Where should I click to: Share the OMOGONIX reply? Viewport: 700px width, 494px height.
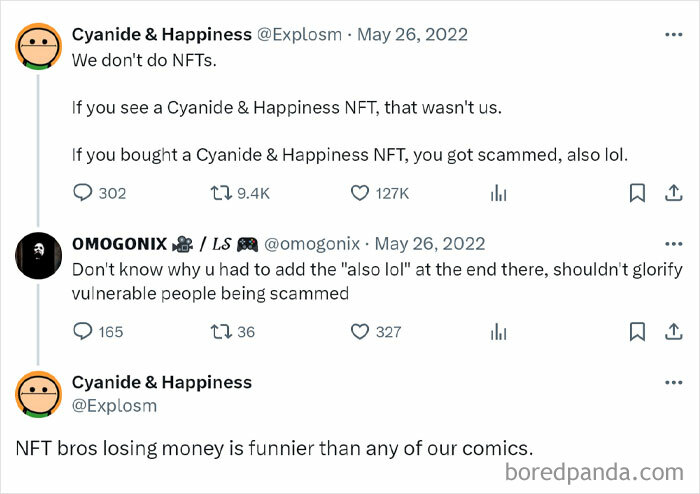click(673, 331)
